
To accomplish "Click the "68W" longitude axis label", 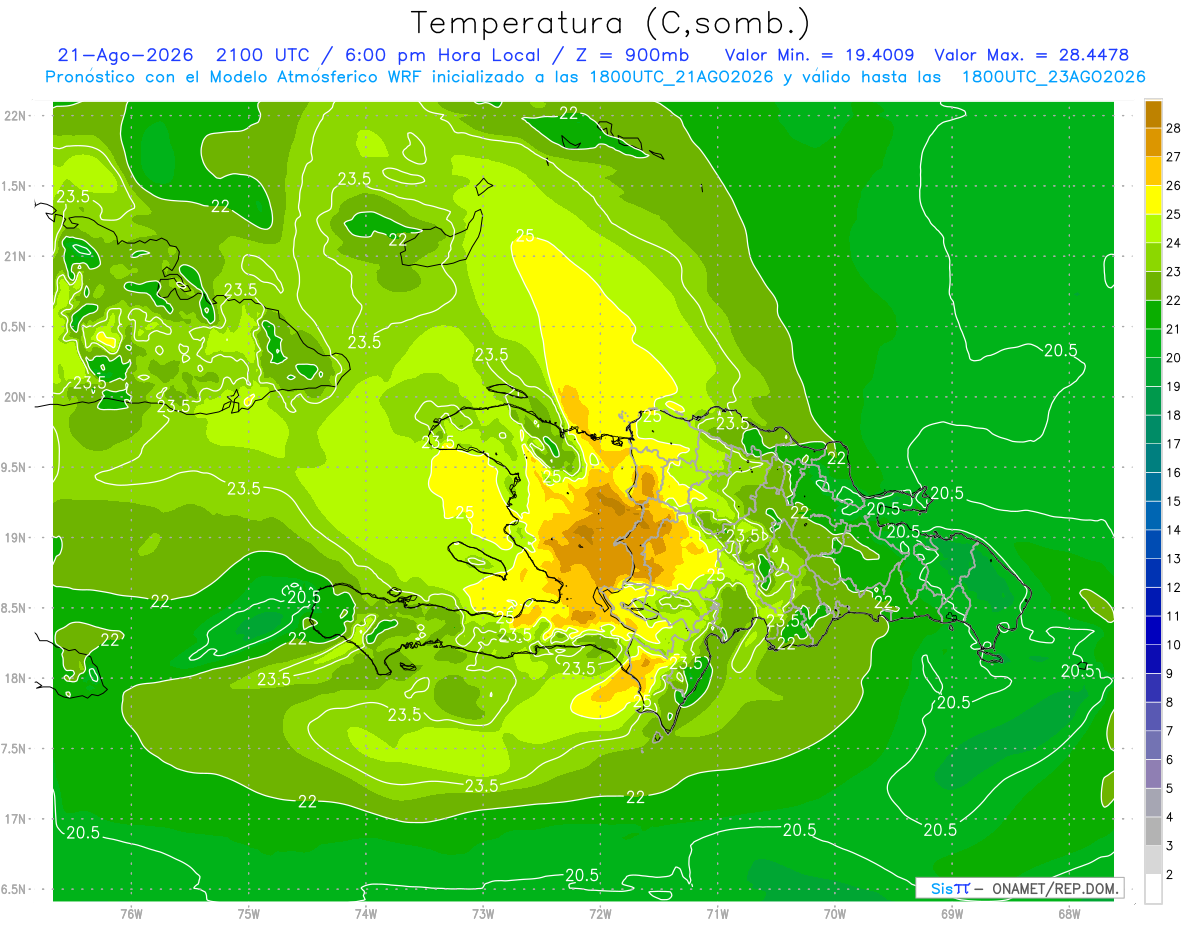I will (x=1069, y=913).
